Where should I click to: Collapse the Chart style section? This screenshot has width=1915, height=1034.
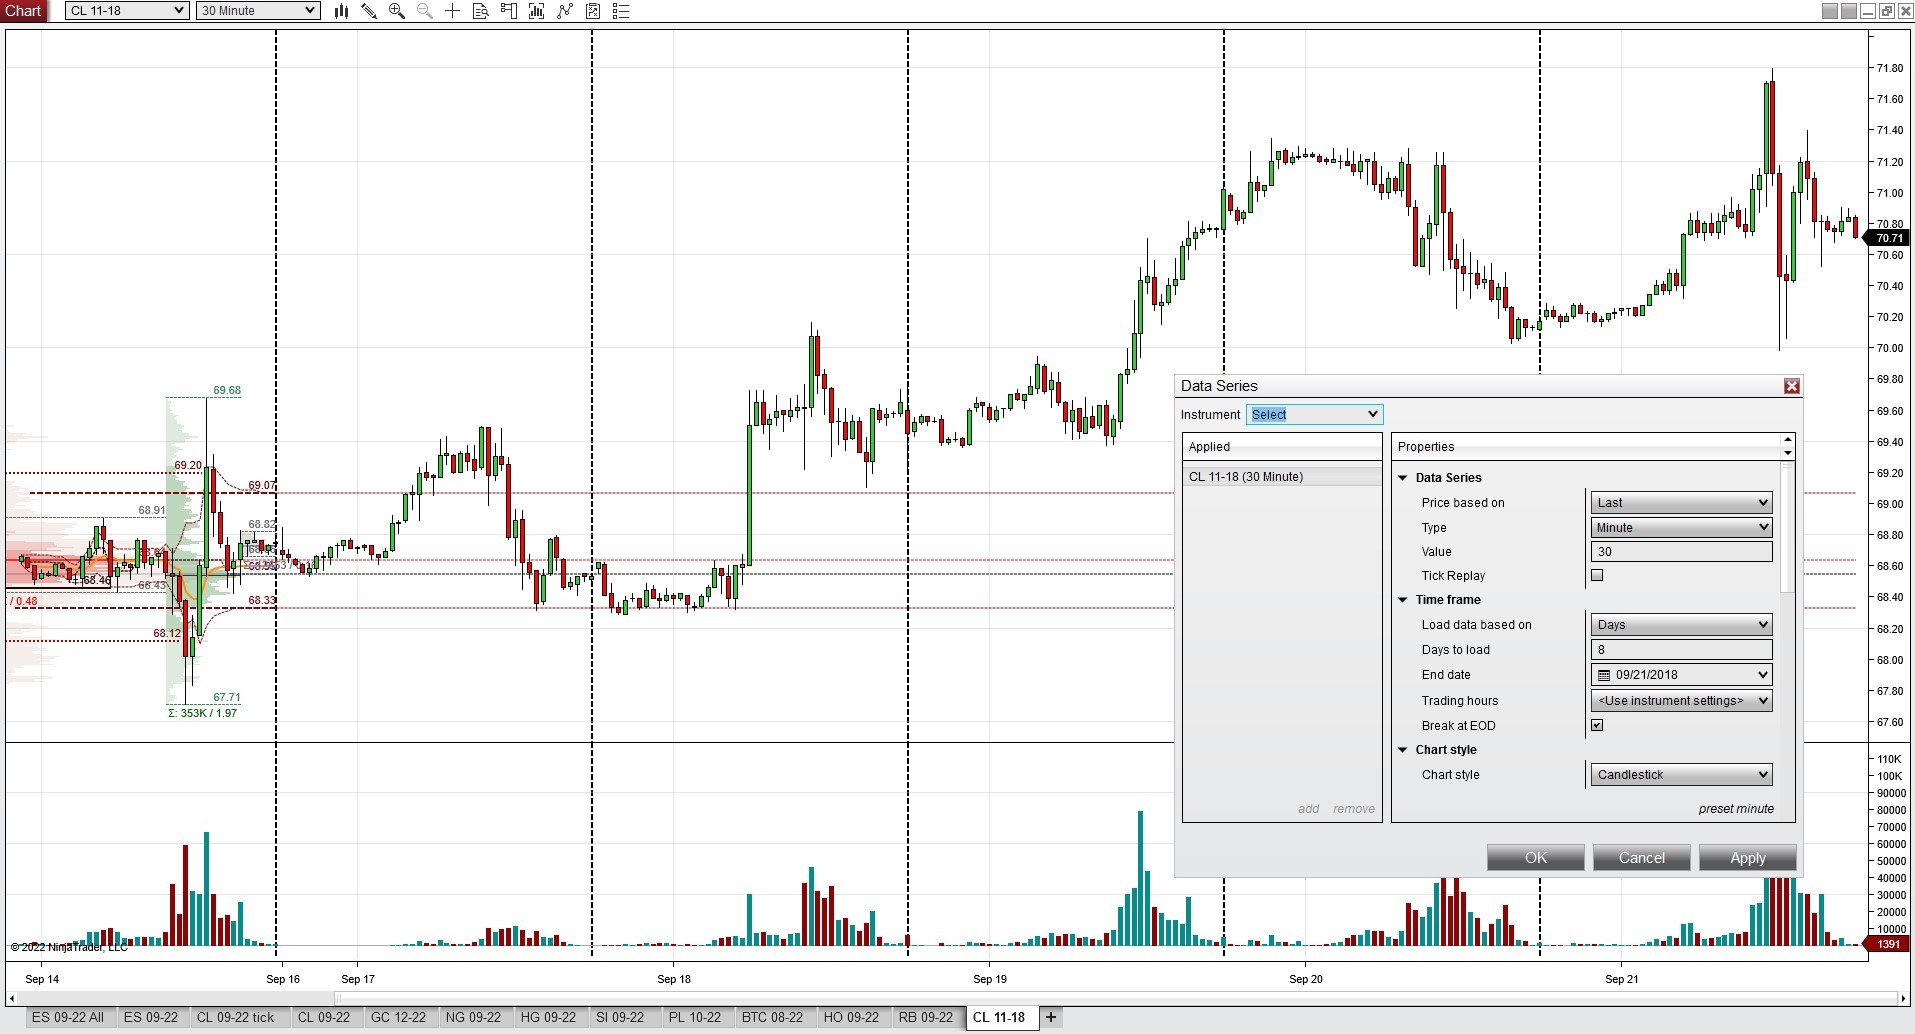coord(1403,750)
